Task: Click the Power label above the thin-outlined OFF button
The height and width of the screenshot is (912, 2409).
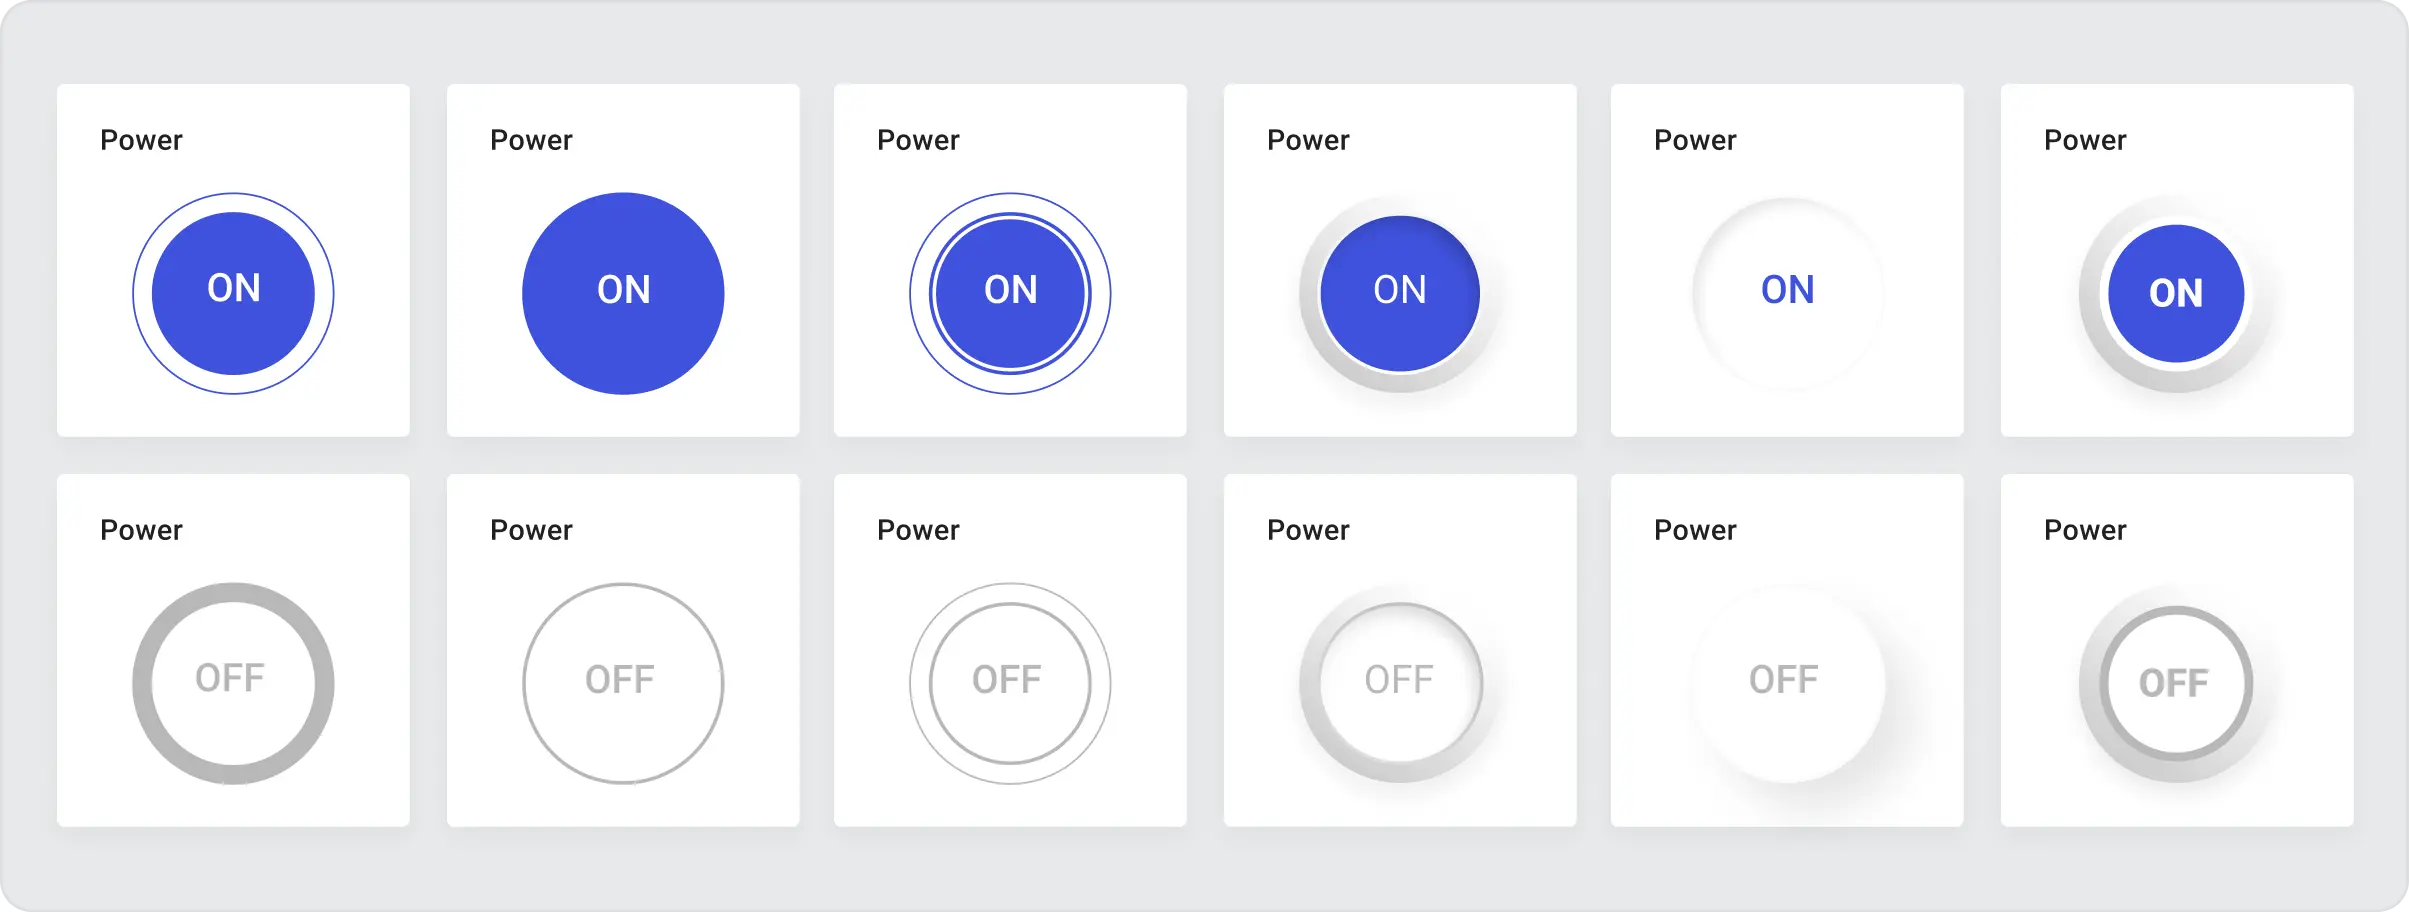Action: click(x=531, y=530)
